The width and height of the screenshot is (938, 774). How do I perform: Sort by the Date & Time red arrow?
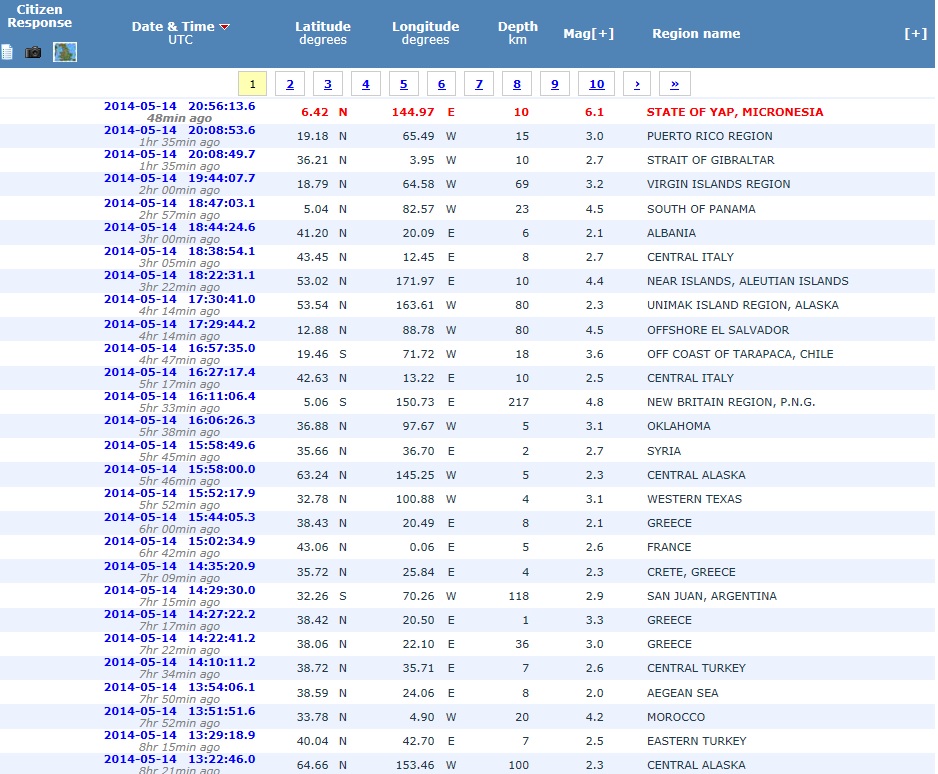click(x=225, y=27)
